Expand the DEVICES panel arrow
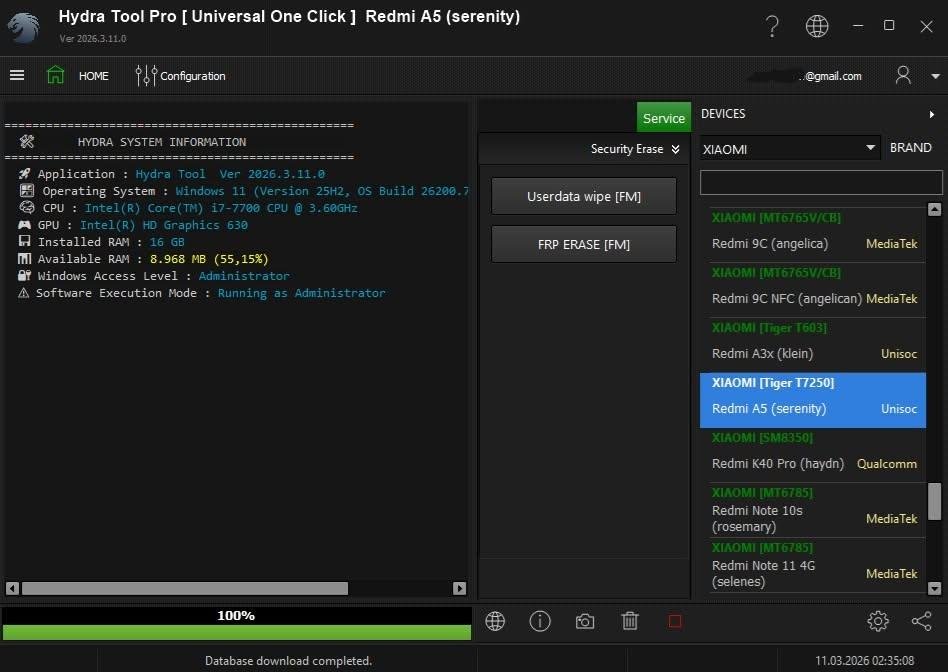The height and width of the screenshot is (672, 948). click(x=932, y=114)
